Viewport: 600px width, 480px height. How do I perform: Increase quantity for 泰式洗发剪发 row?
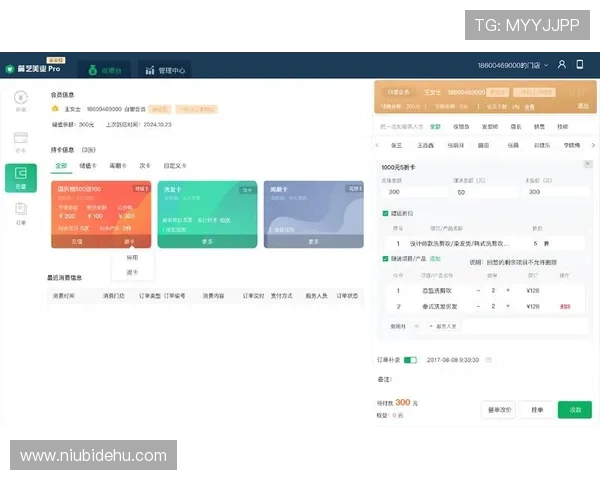click(508, 306)
